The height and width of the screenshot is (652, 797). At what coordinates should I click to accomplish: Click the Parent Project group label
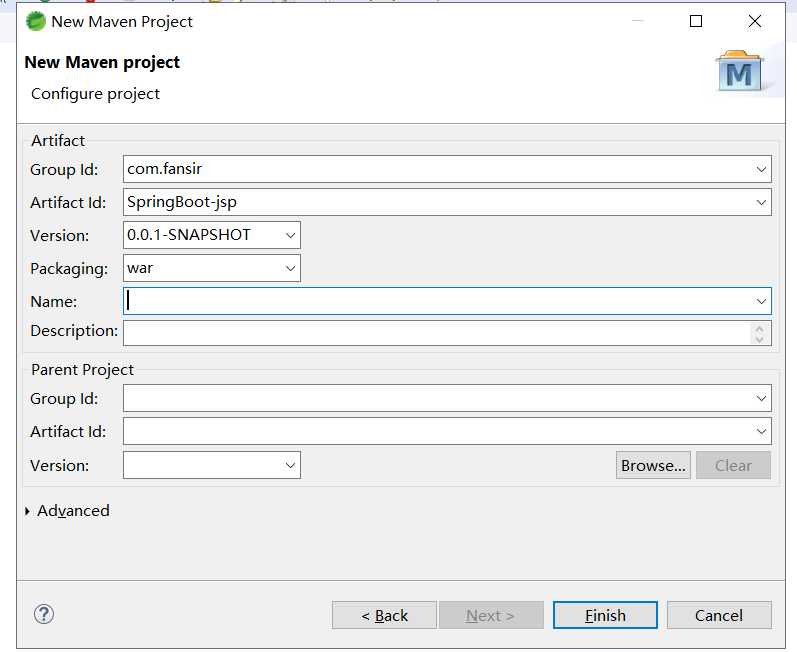pos(82,369)
